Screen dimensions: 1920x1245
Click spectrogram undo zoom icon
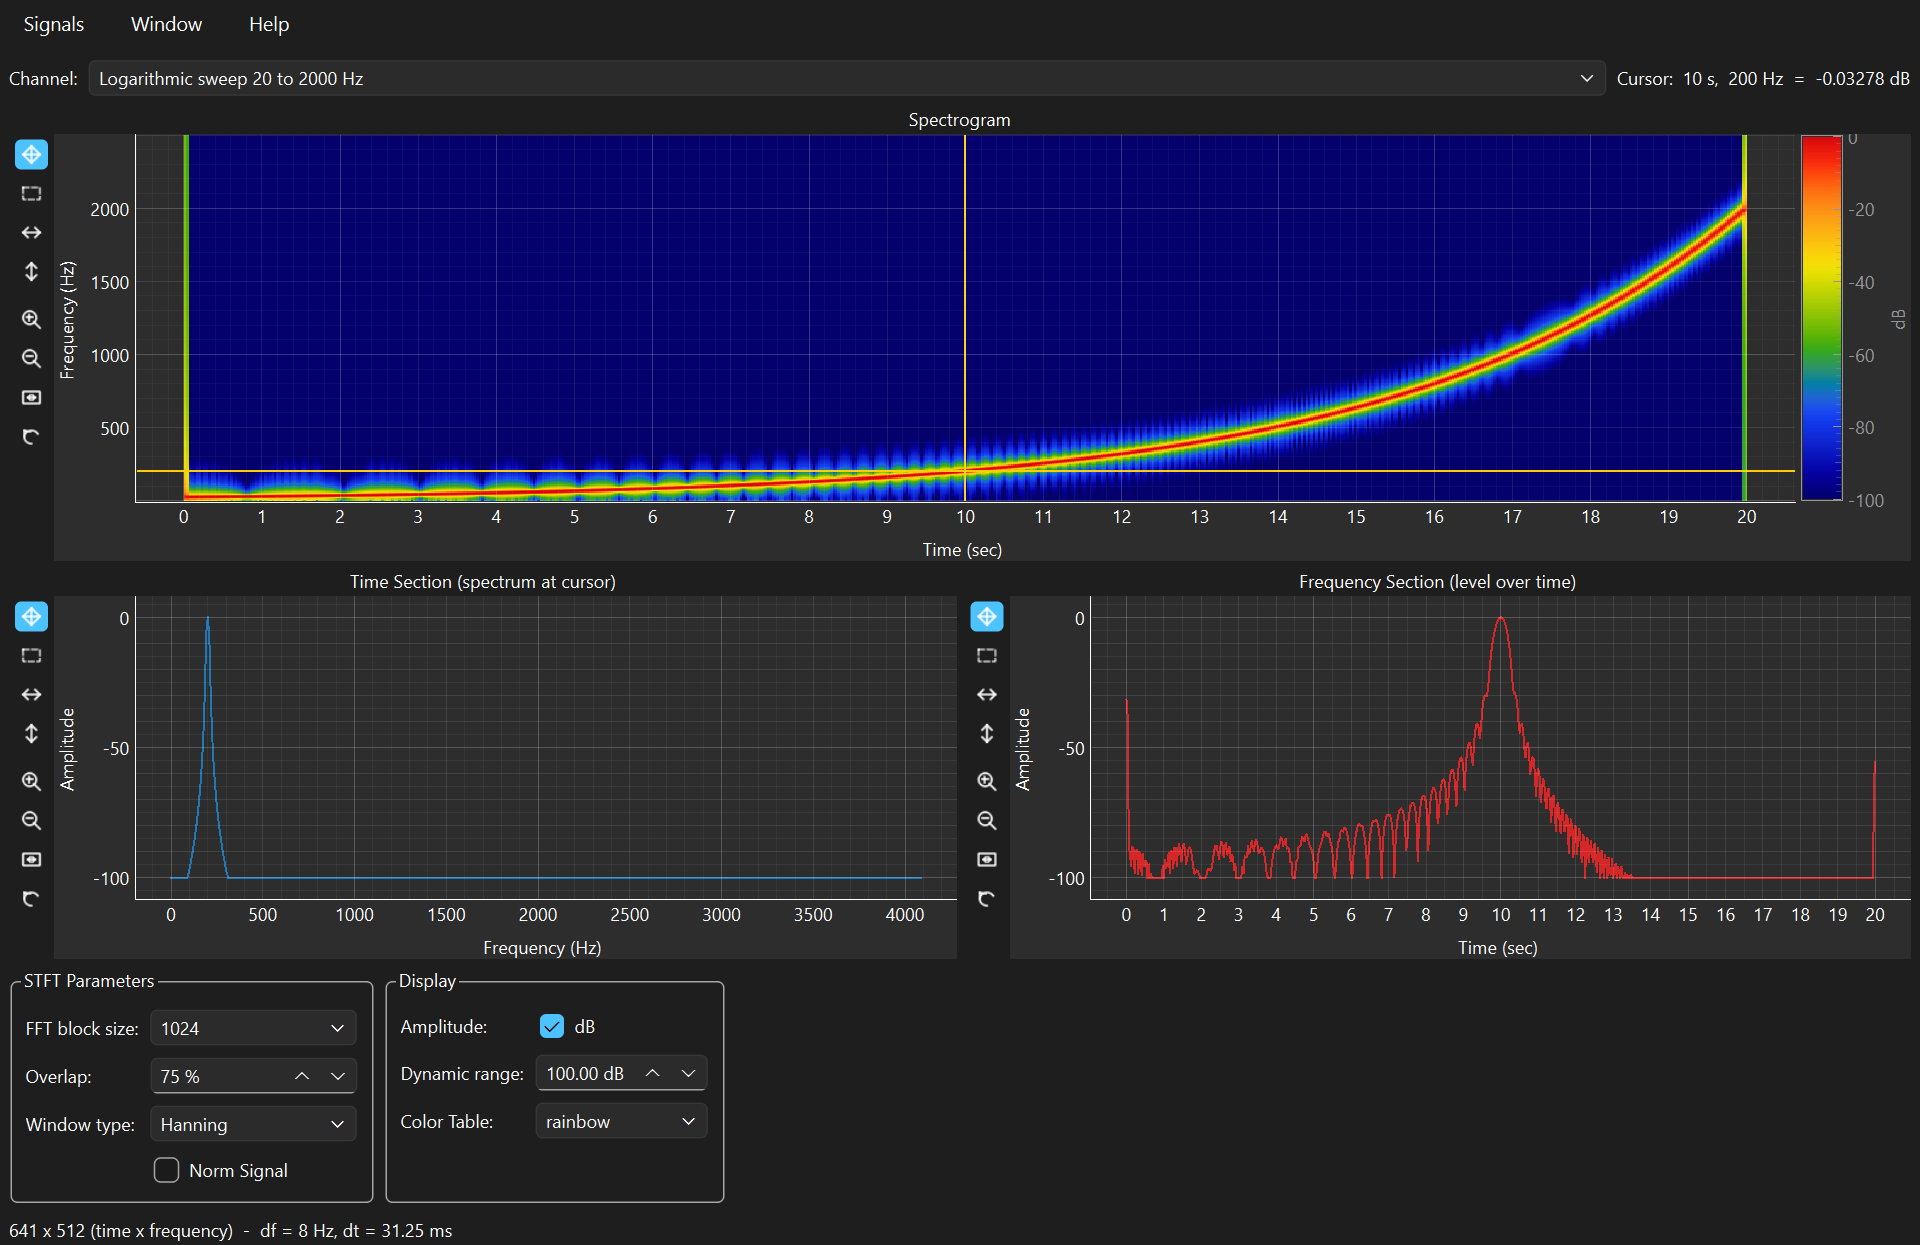[31, 436]
